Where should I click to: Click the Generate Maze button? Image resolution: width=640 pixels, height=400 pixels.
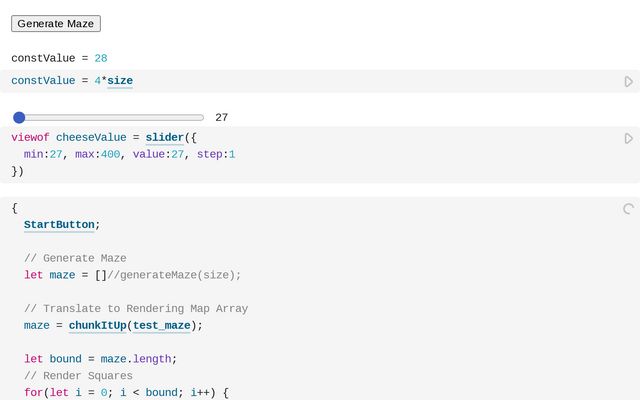56,23
